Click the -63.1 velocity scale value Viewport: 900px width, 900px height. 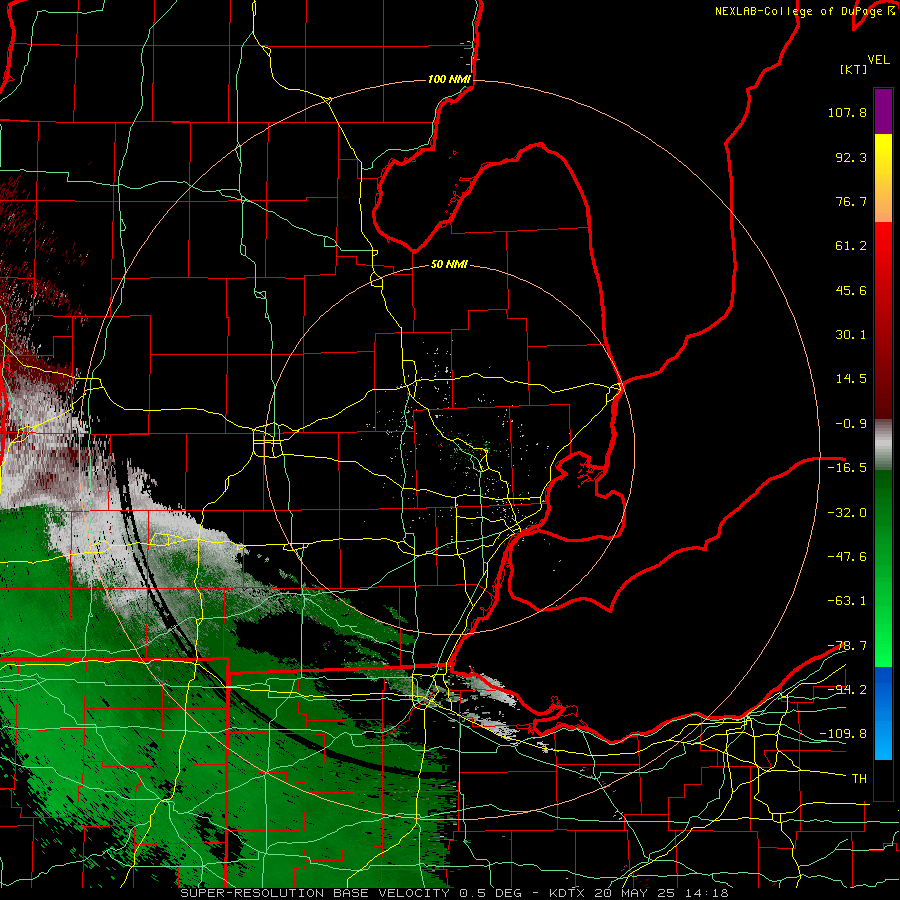(x=847, y=601)
